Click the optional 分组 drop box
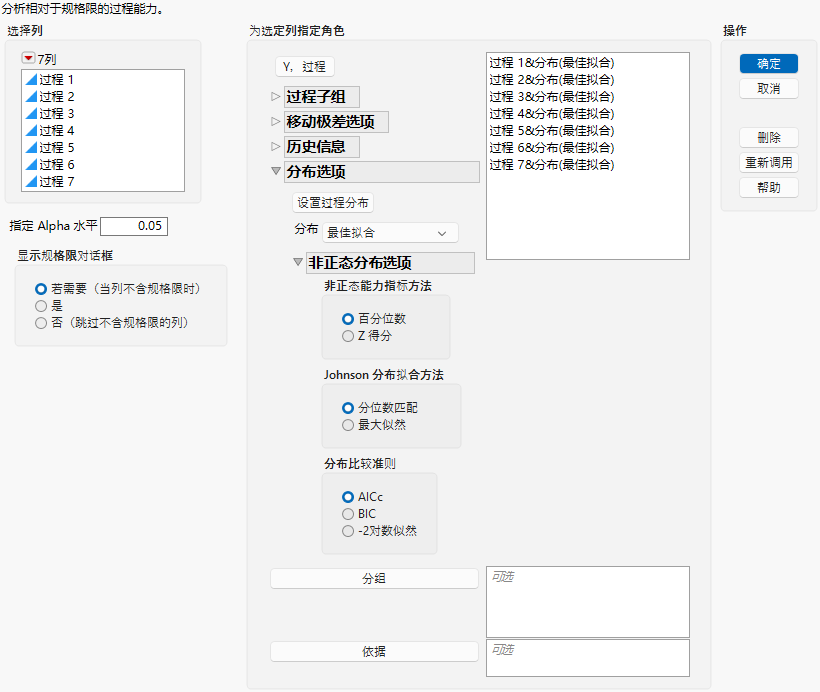Screen dimensions: 820x692 click(588, 602)
